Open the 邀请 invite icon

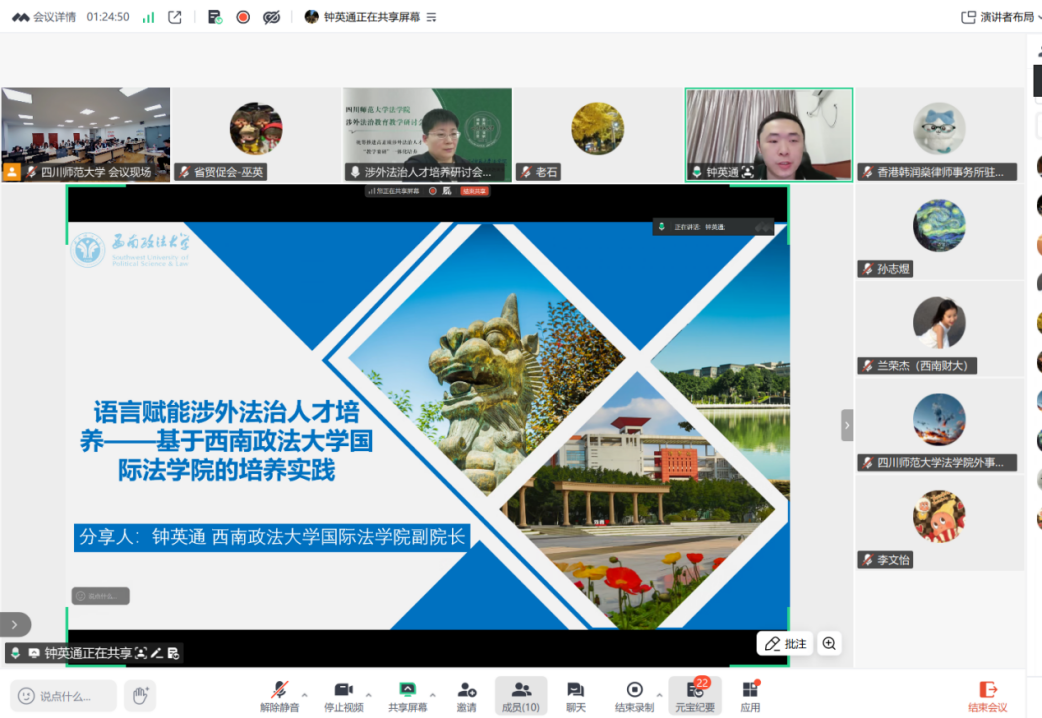point(466,690)
